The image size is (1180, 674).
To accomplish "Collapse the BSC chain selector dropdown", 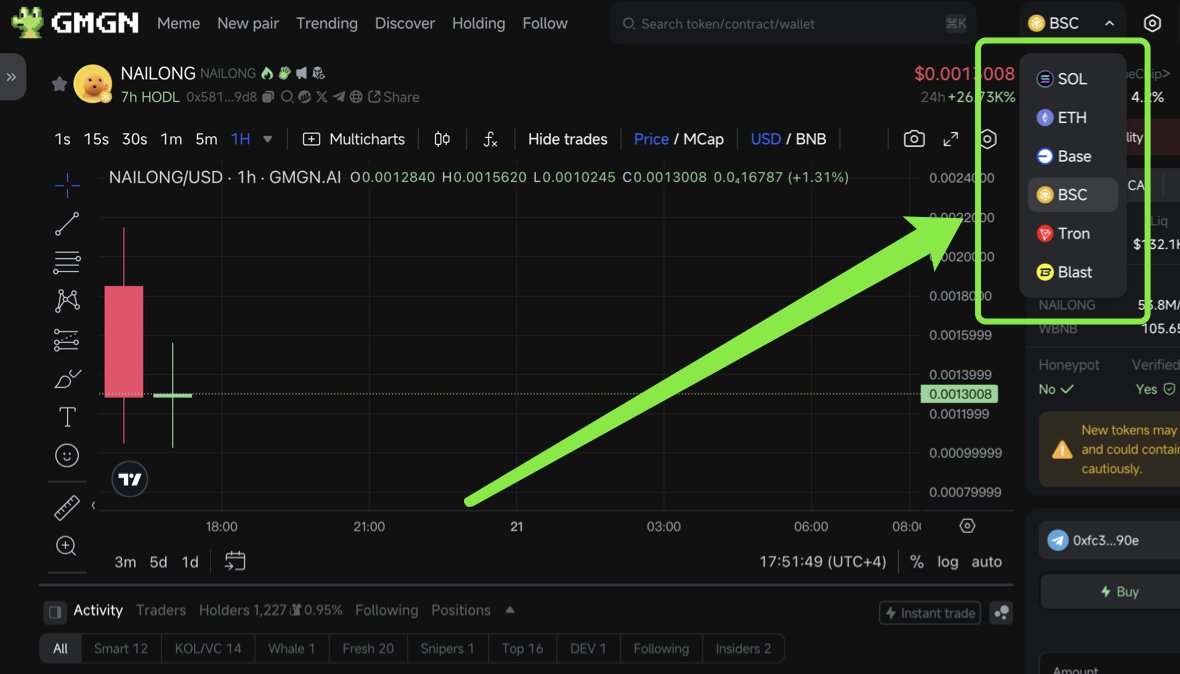I will point(1072,23).
